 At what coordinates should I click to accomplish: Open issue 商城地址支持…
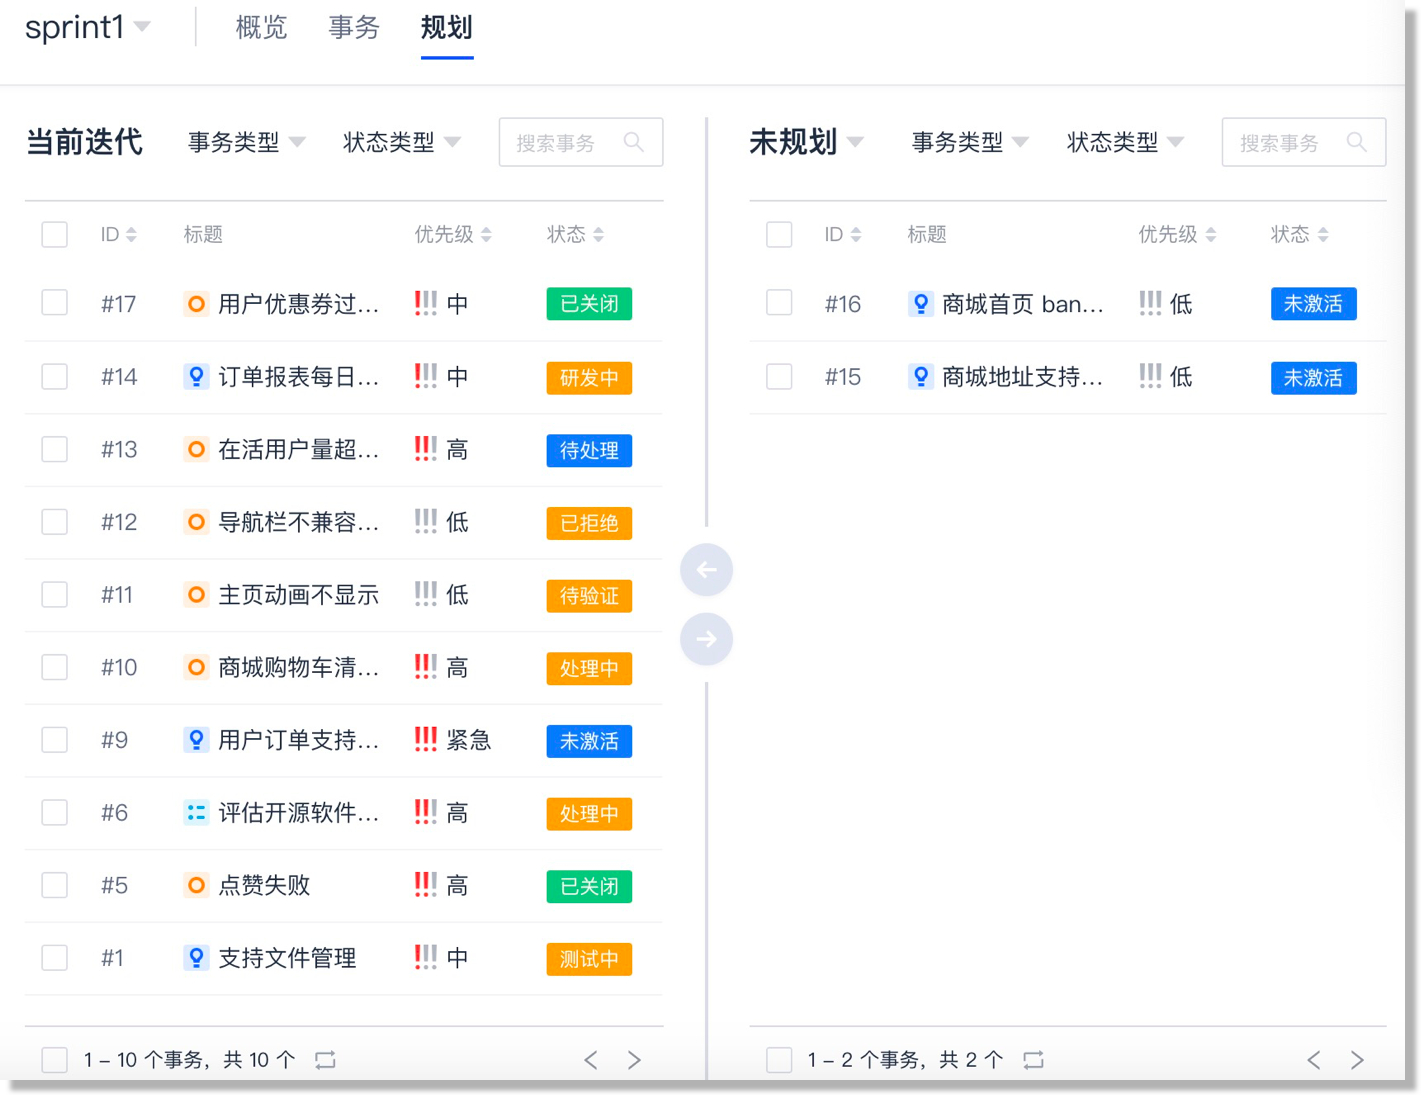point(1023,377)
